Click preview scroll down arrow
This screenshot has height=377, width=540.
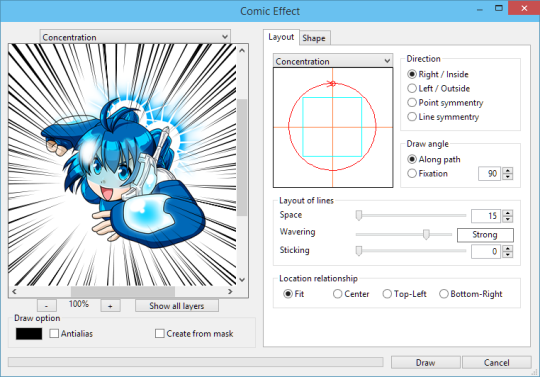tap(242, 280)
